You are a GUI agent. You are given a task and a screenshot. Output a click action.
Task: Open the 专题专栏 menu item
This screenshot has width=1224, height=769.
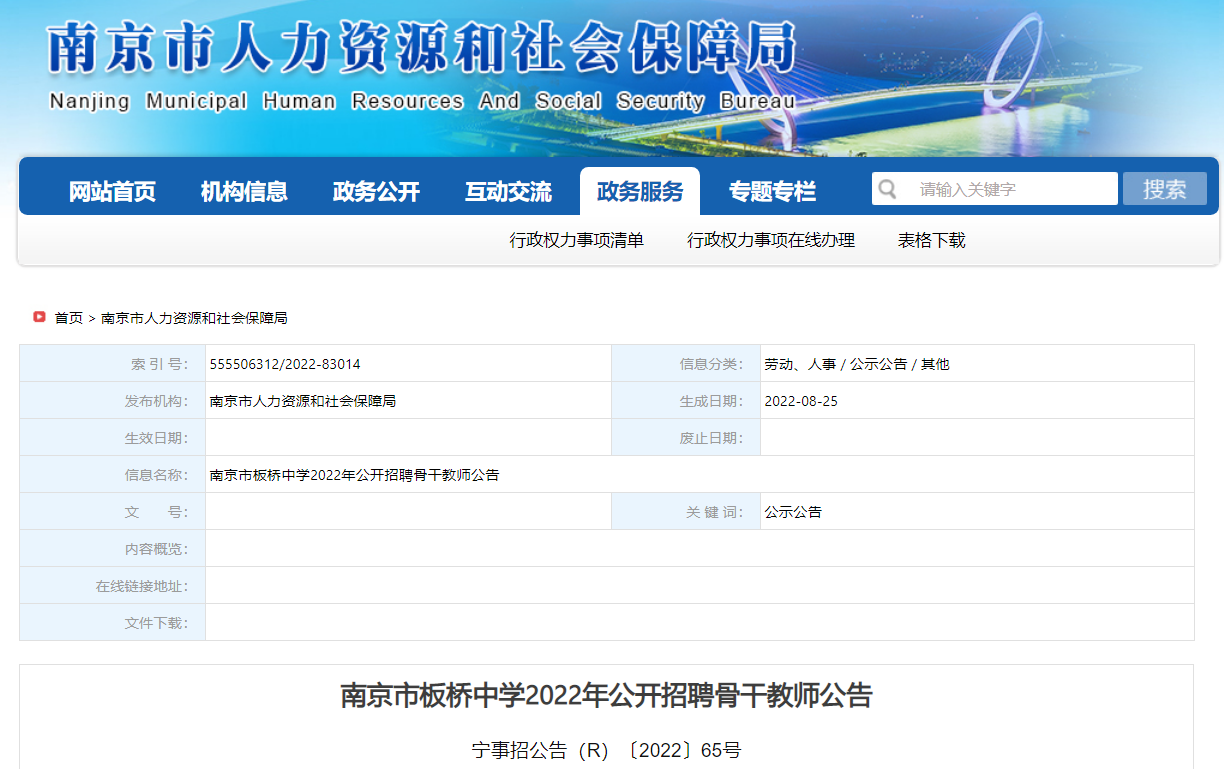click(x=772, y=192)
